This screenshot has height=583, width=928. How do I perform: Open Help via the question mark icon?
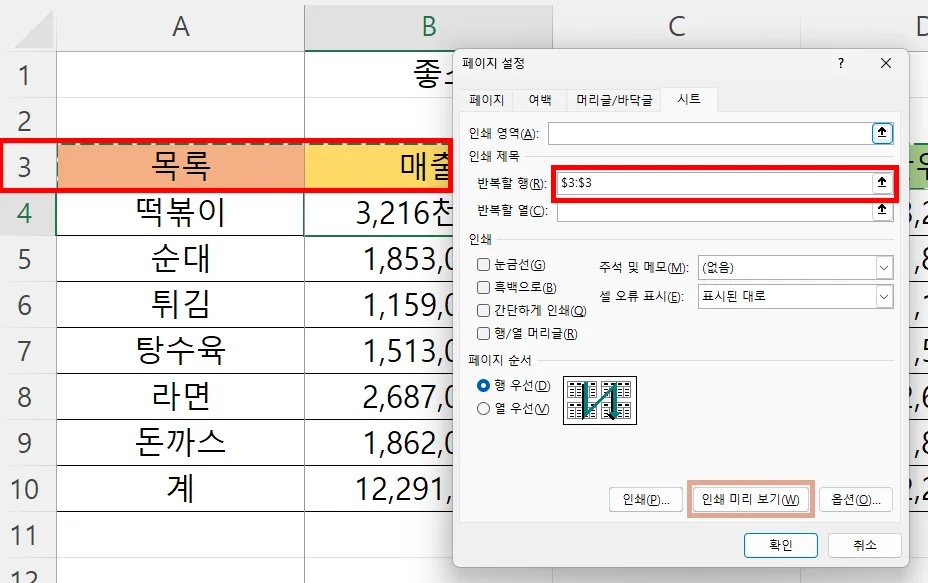click(x=843, y=63)
